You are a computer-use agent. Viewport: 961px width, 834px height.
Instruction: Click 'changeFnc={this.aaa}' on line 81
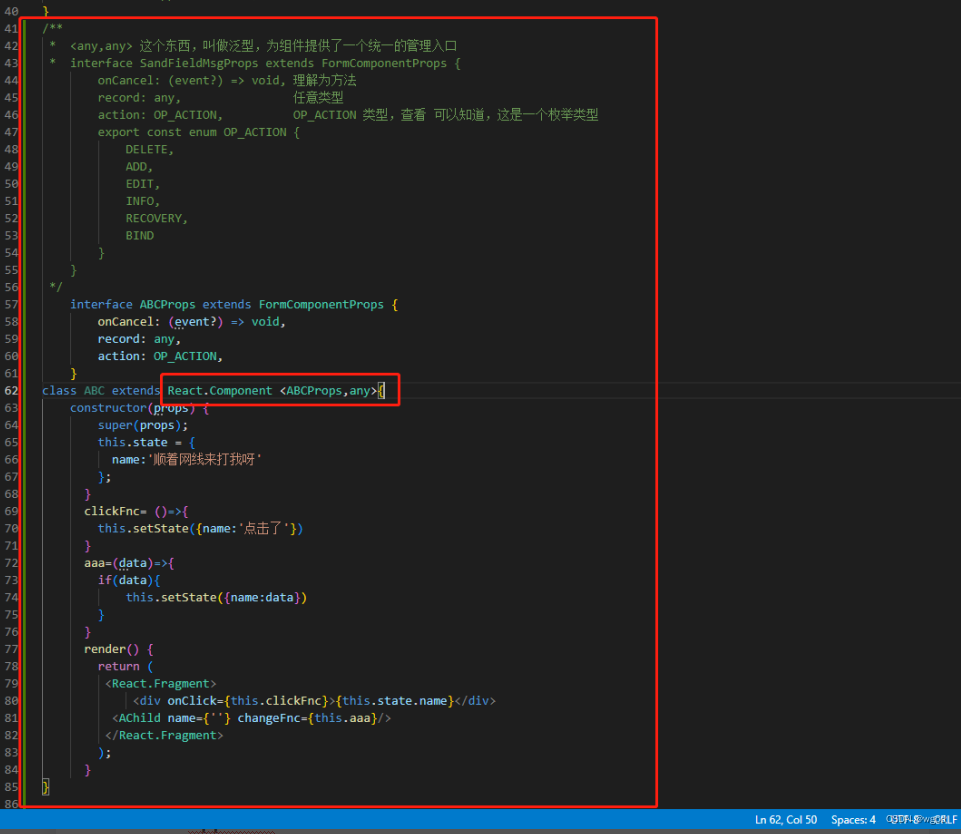point(307,718)
